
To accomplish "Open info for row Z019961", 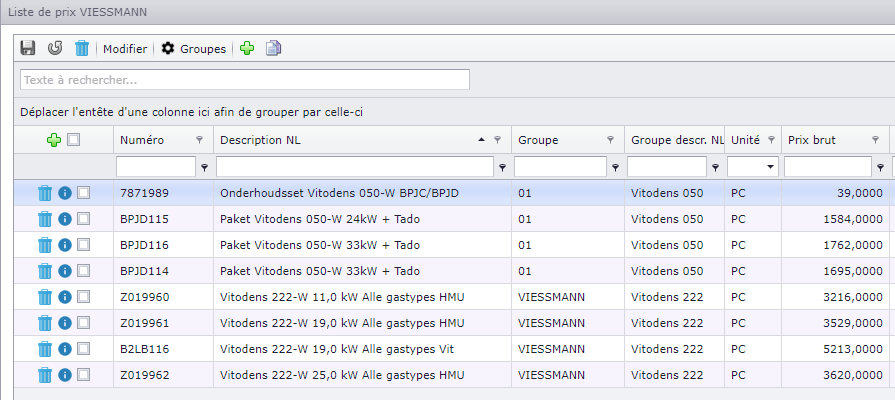I will [65, 323].
